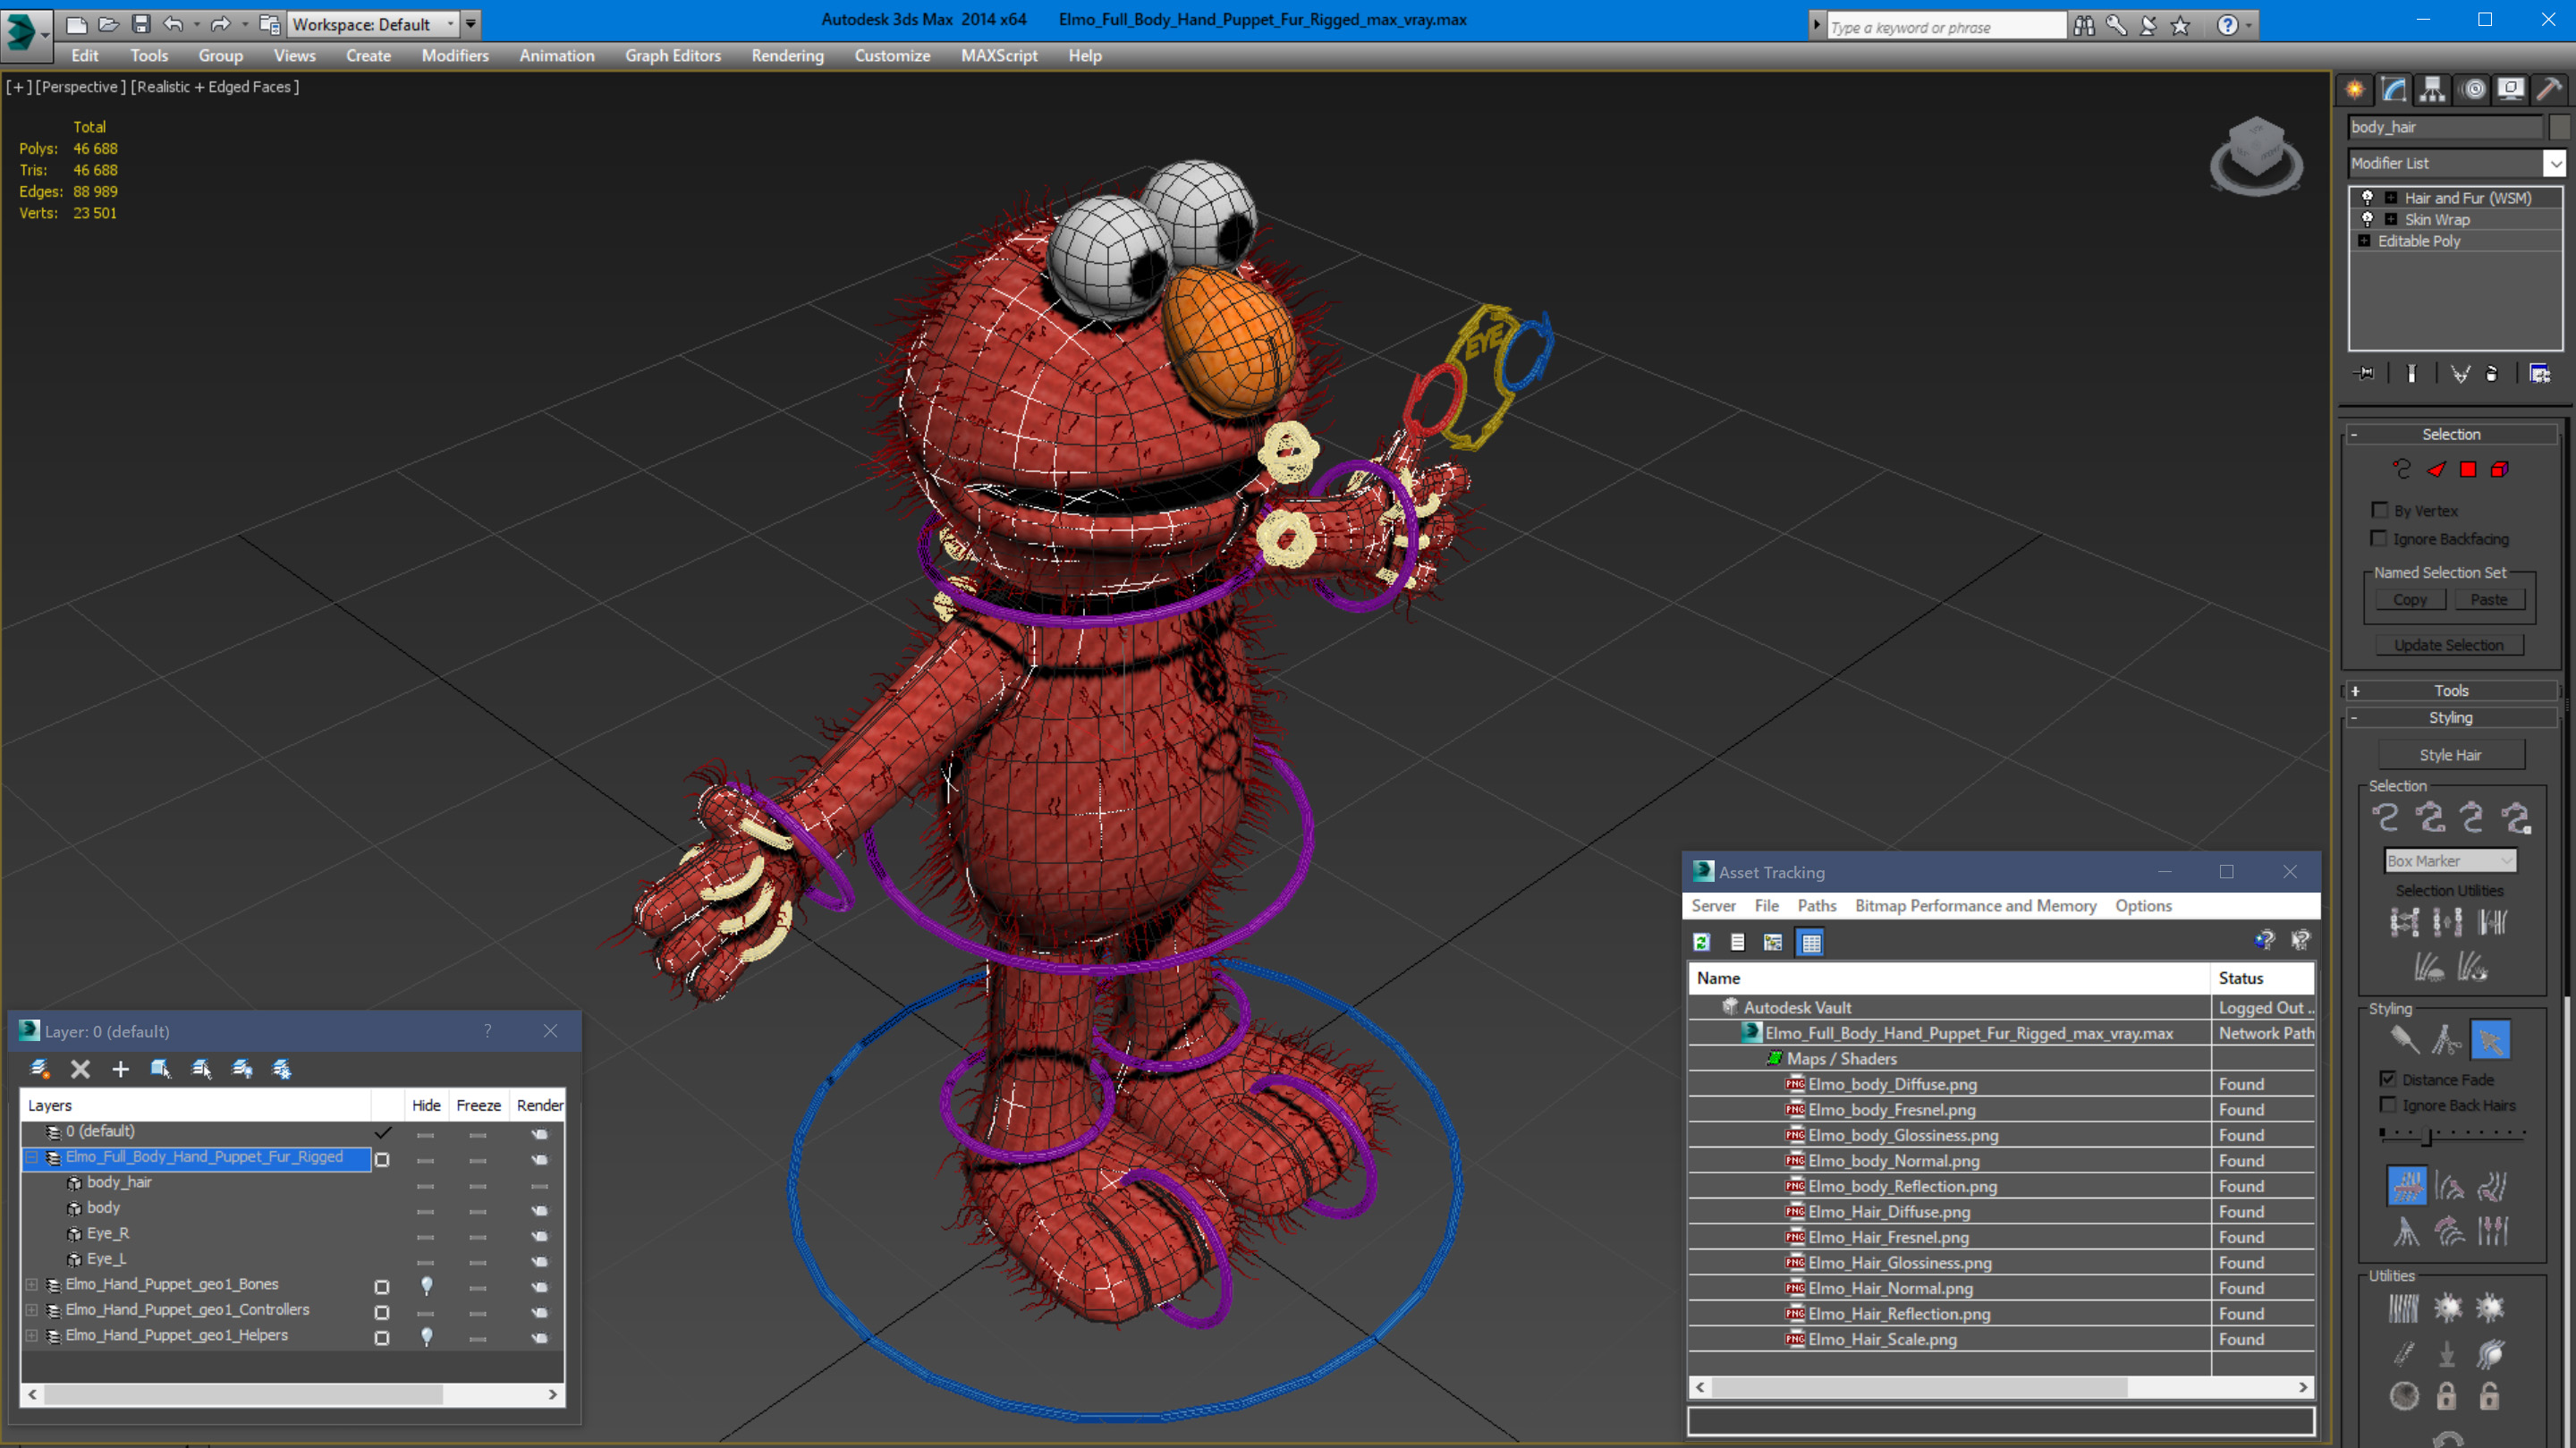Toggle Hair and Fur modifier lightbulb
Viewport: 2576px width, 1448px height.
[2367, 197]
